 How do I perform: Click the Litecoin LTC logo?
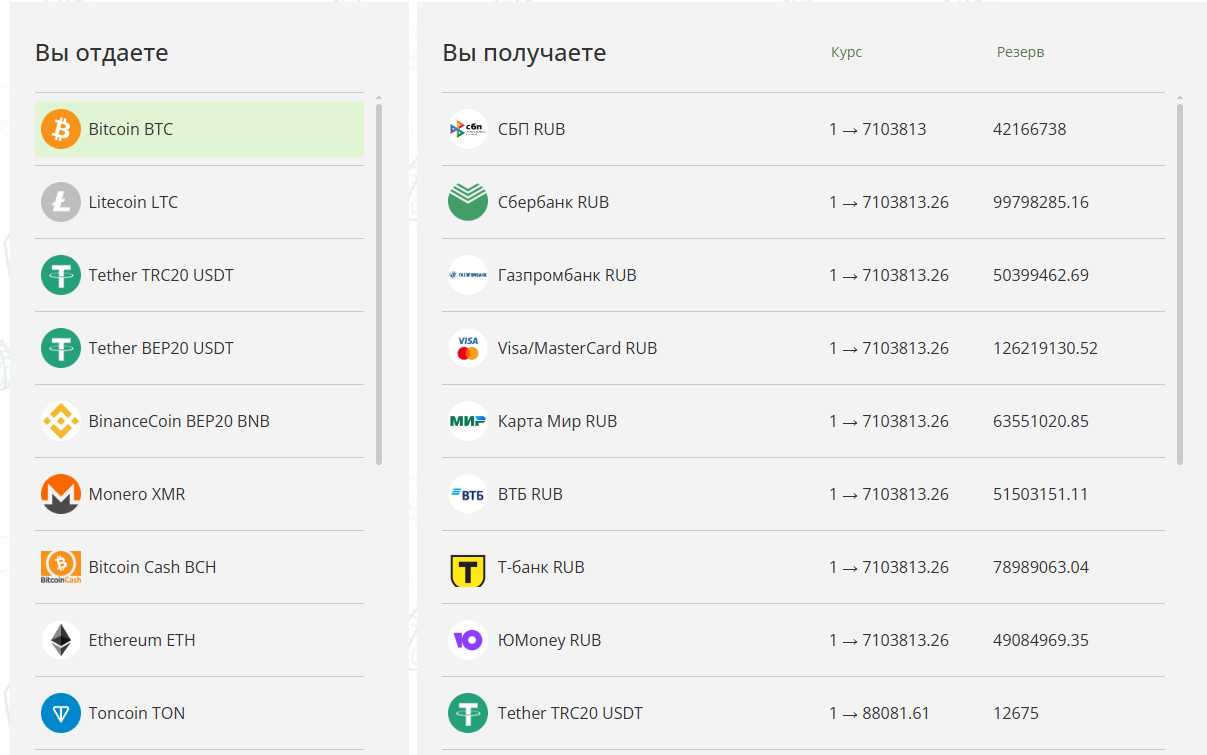point(60,201)
